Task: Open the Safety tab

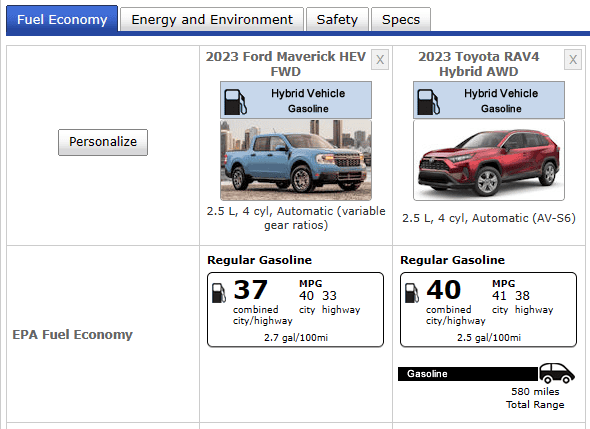Action: pyautogui.click(x=337, y=20)
